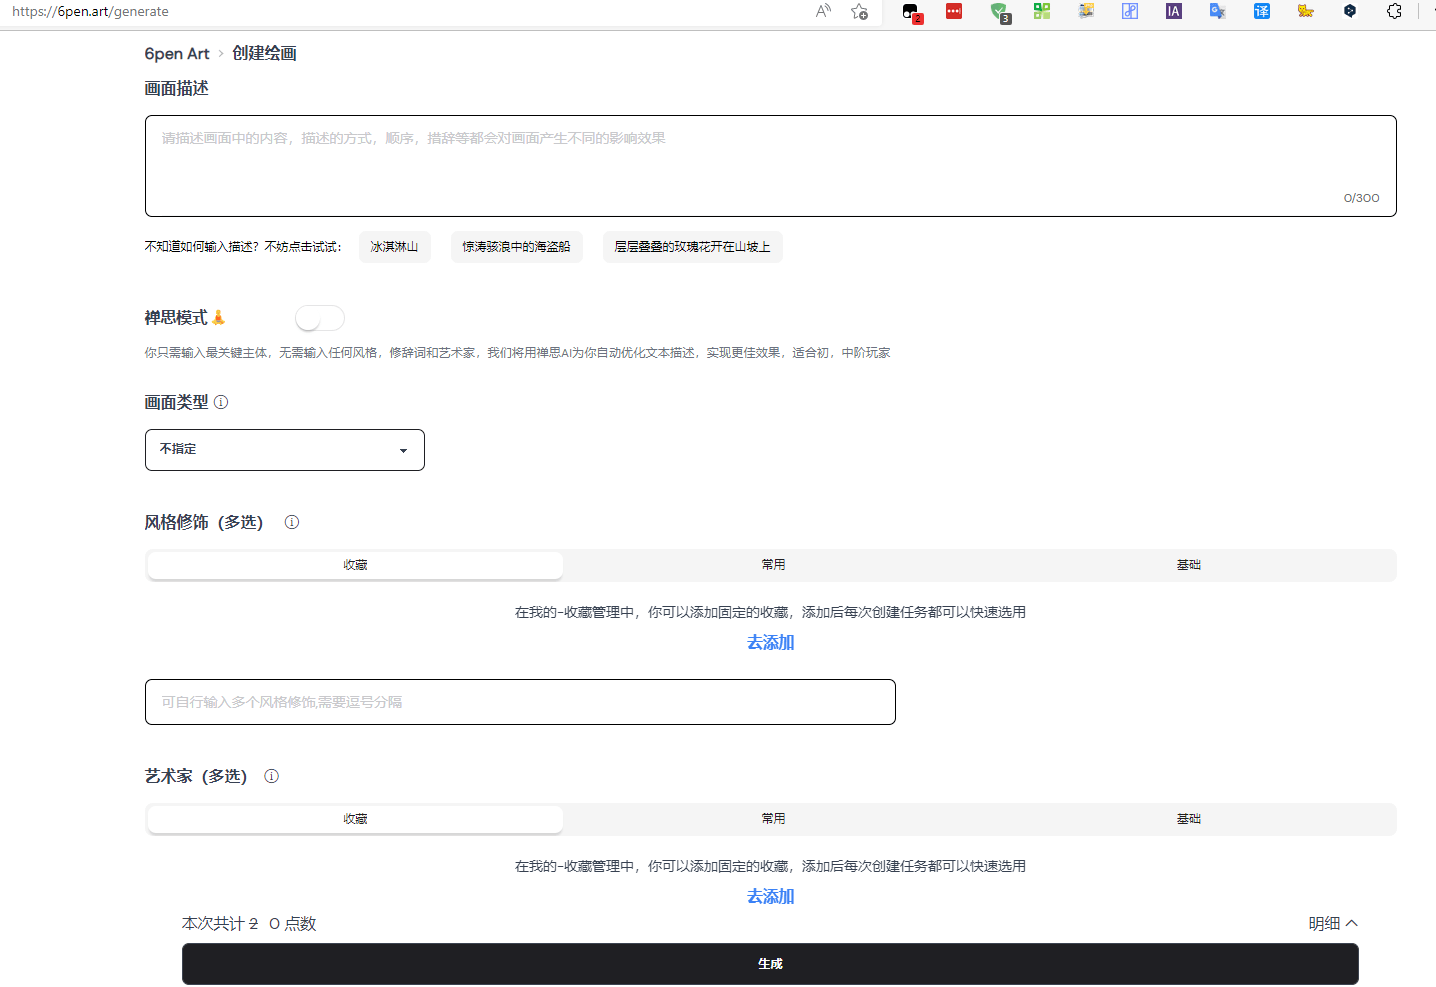Click the 画面描述 description text area
Viewport: 1436px width, 987px height.
[x=770, y=166]
